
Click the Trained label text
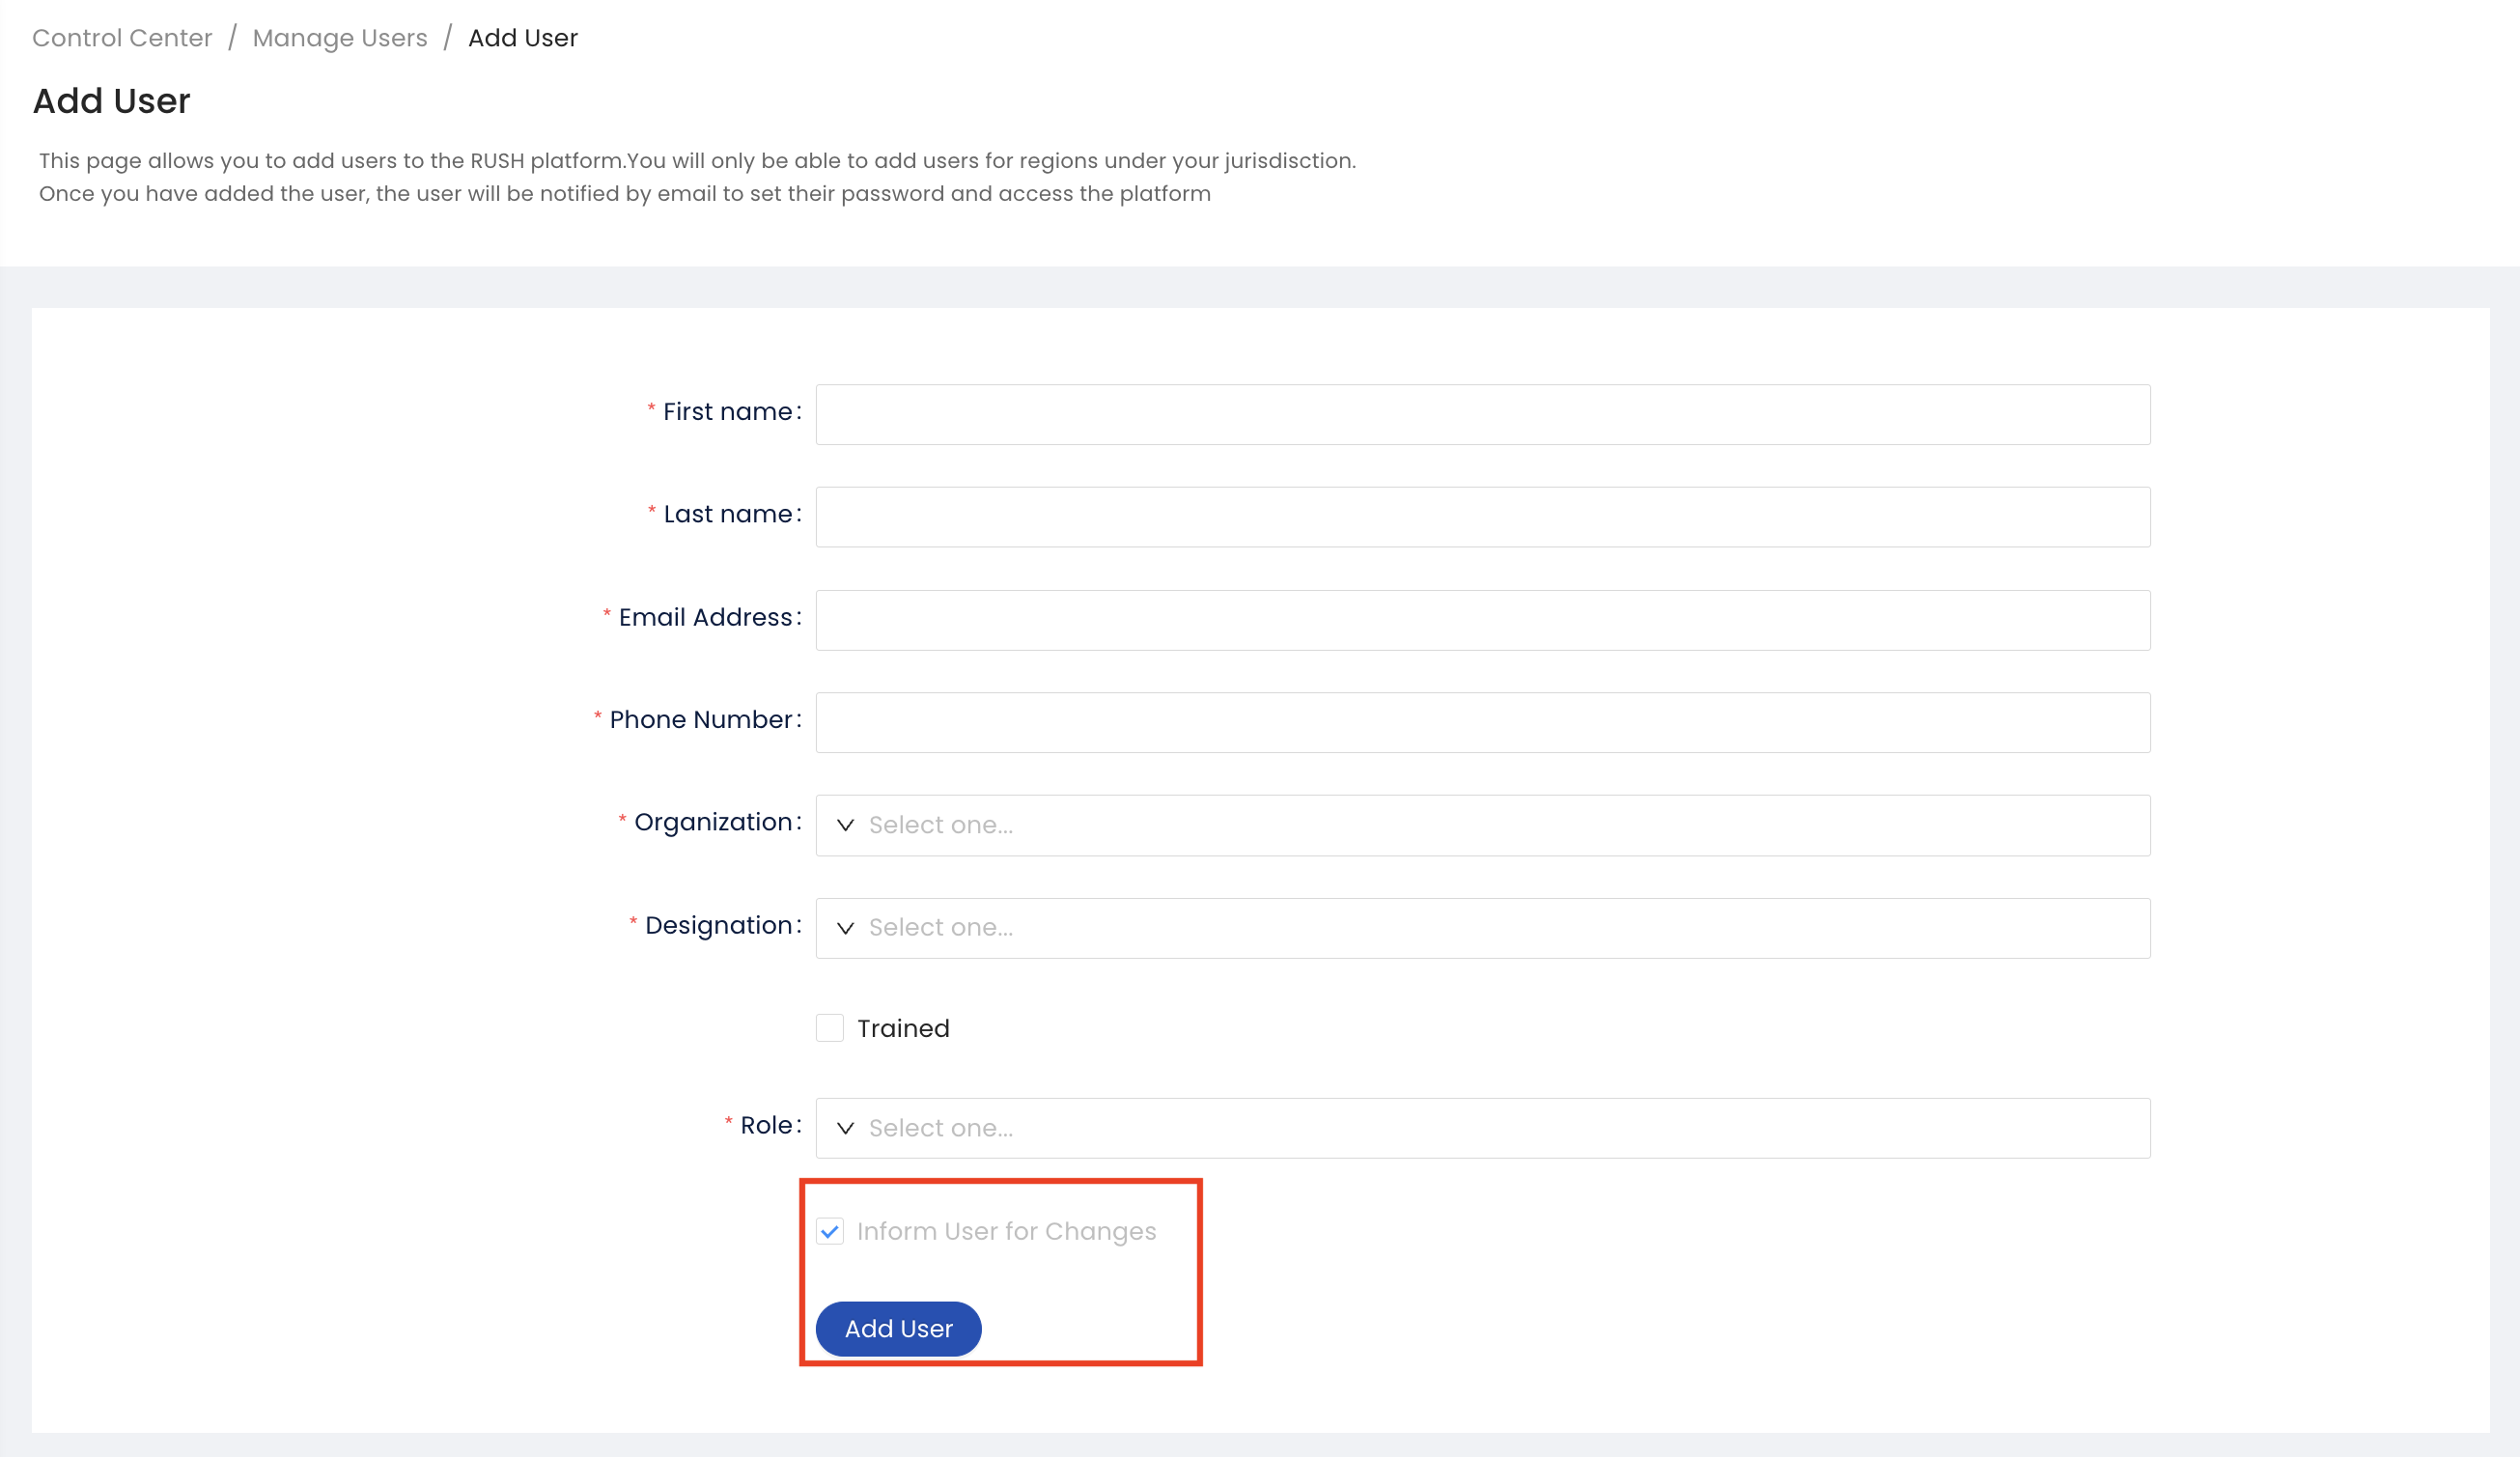coord(903,1028)
